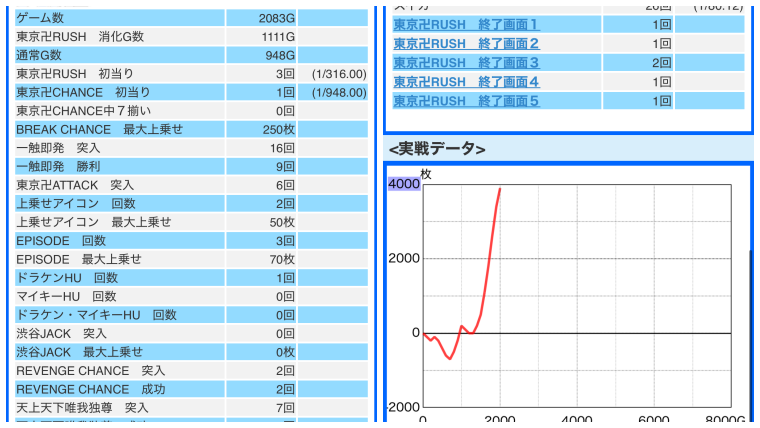Click the 東京卍RUSH 終了画面３ link
The height and width of the screenshot is (428, 760).
(465, 62)
